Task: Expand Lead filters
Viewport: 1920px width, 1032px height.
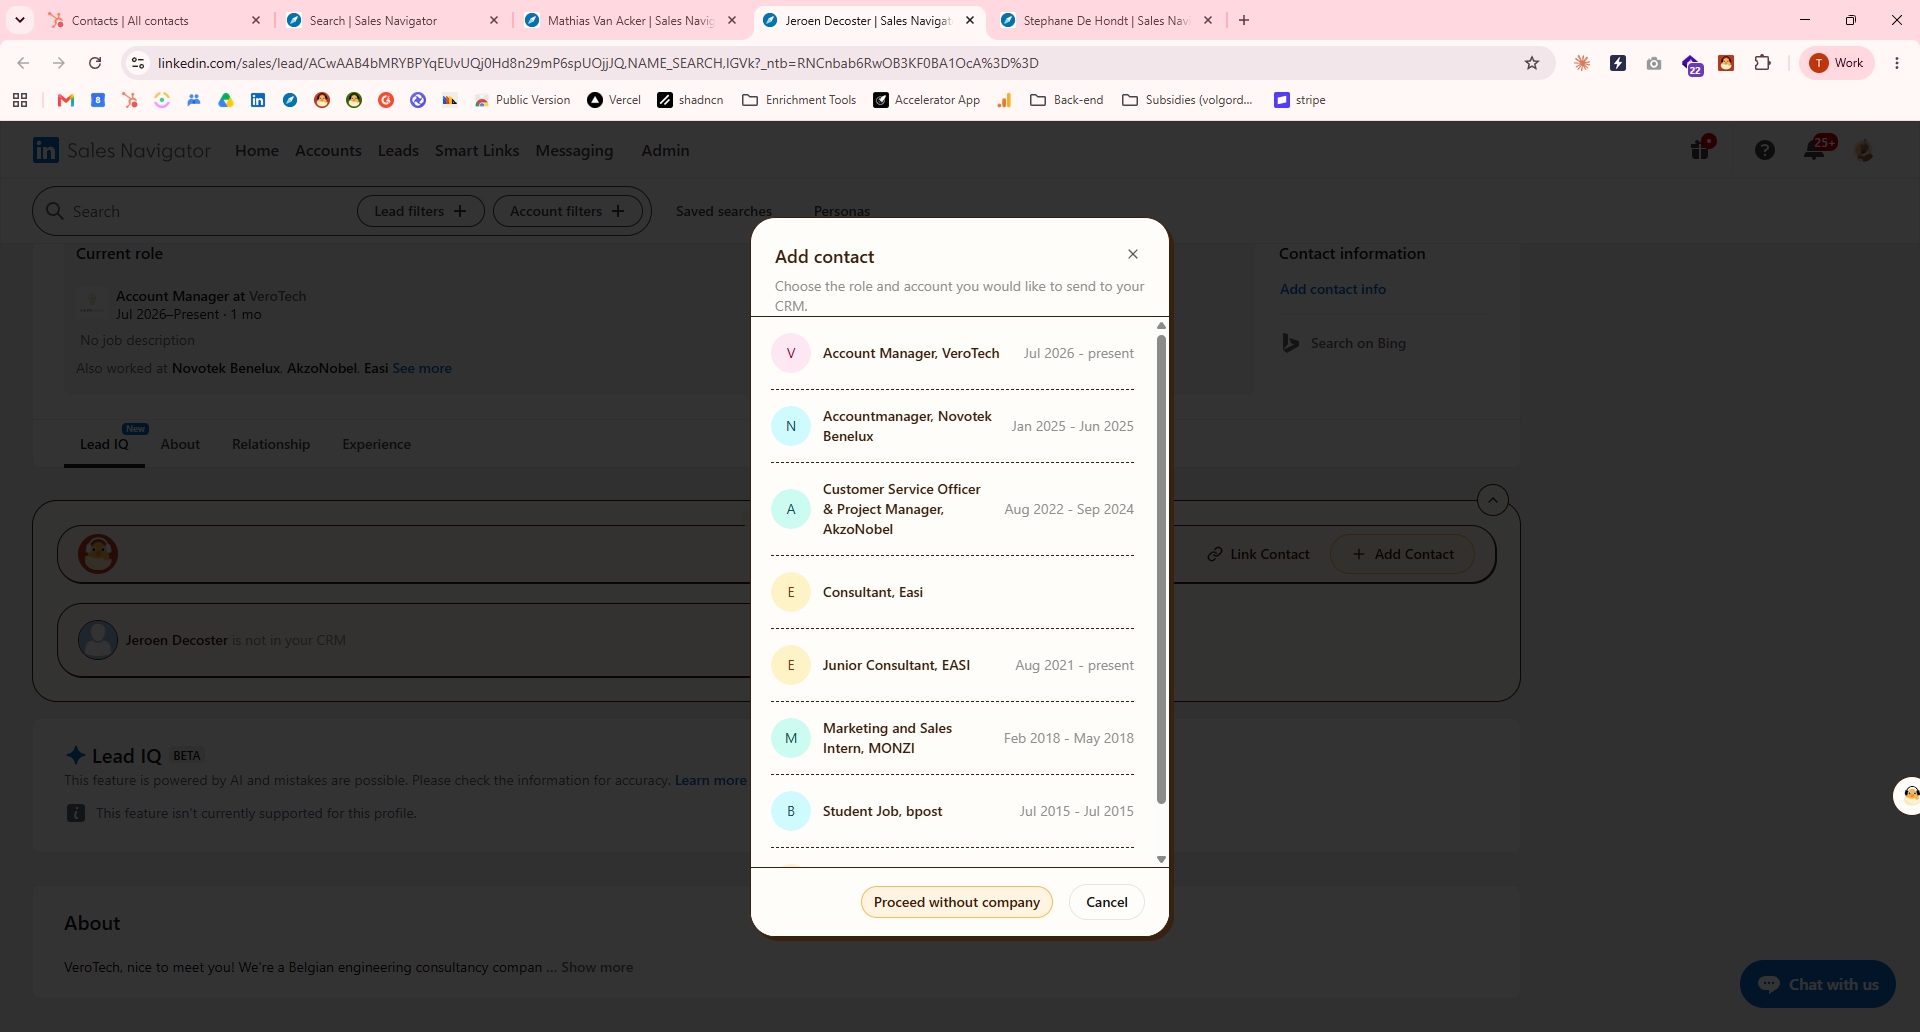Action: click(x=421, y=211)
